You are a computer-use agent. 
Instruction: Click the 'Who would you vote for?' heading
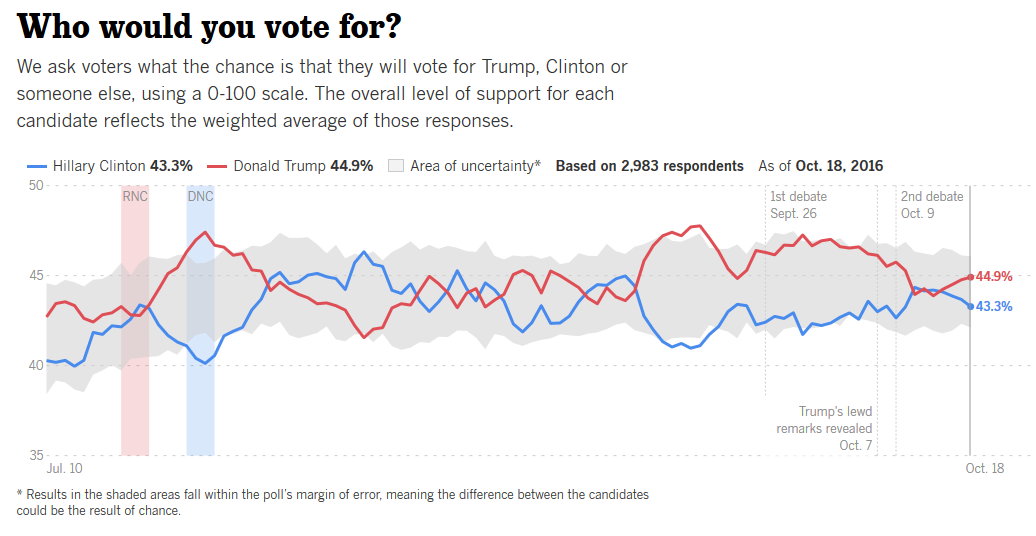click(209, 27)
